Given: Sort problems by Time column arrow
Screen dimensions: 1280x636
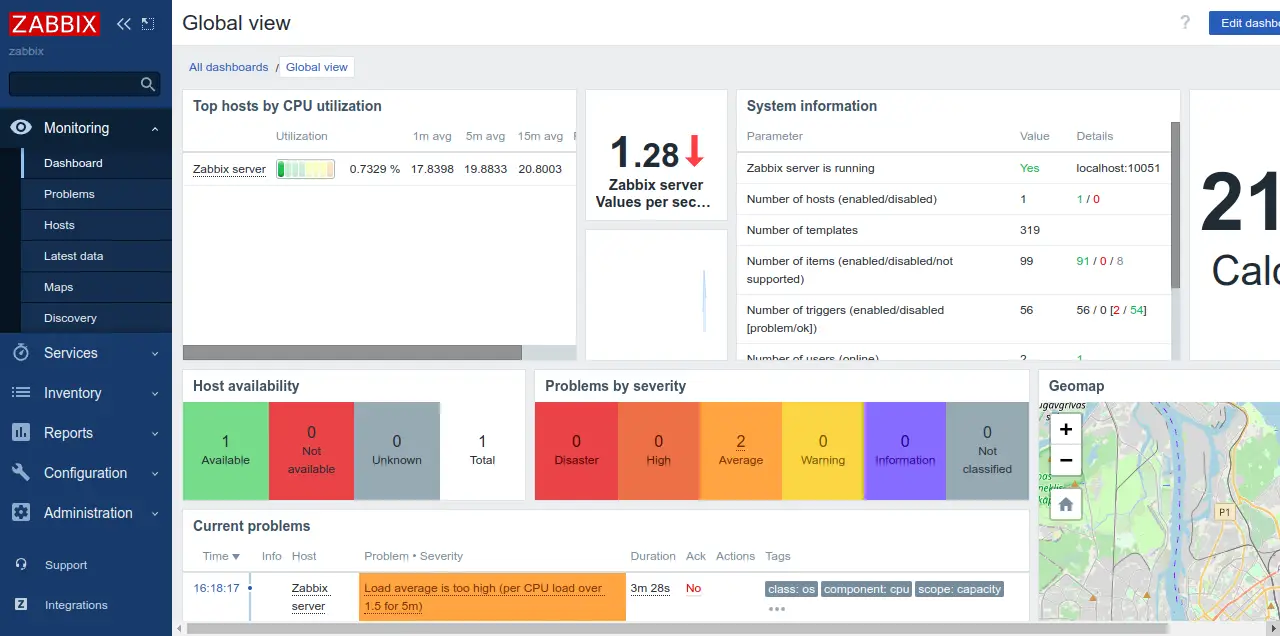Looking at the screenshot, I should [x=236, y=557].
